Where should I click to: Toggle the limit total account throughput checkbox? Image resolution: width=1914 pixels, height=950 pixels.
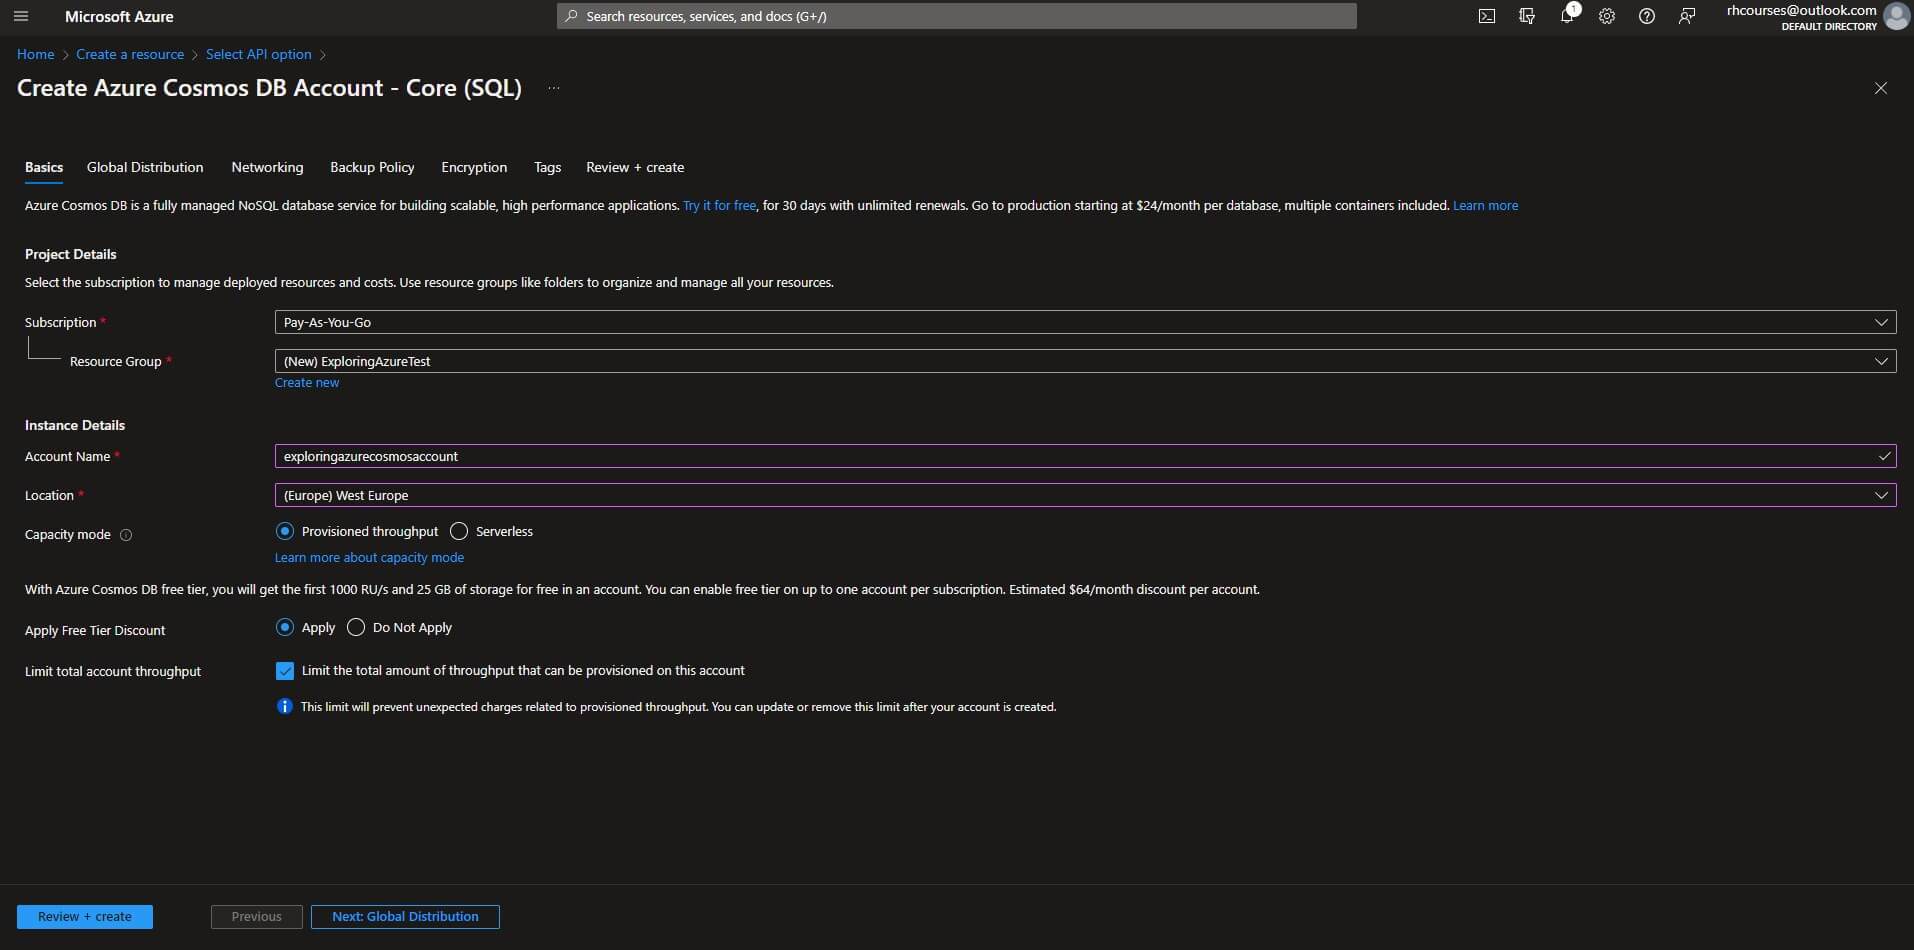(x=285, y=671)
